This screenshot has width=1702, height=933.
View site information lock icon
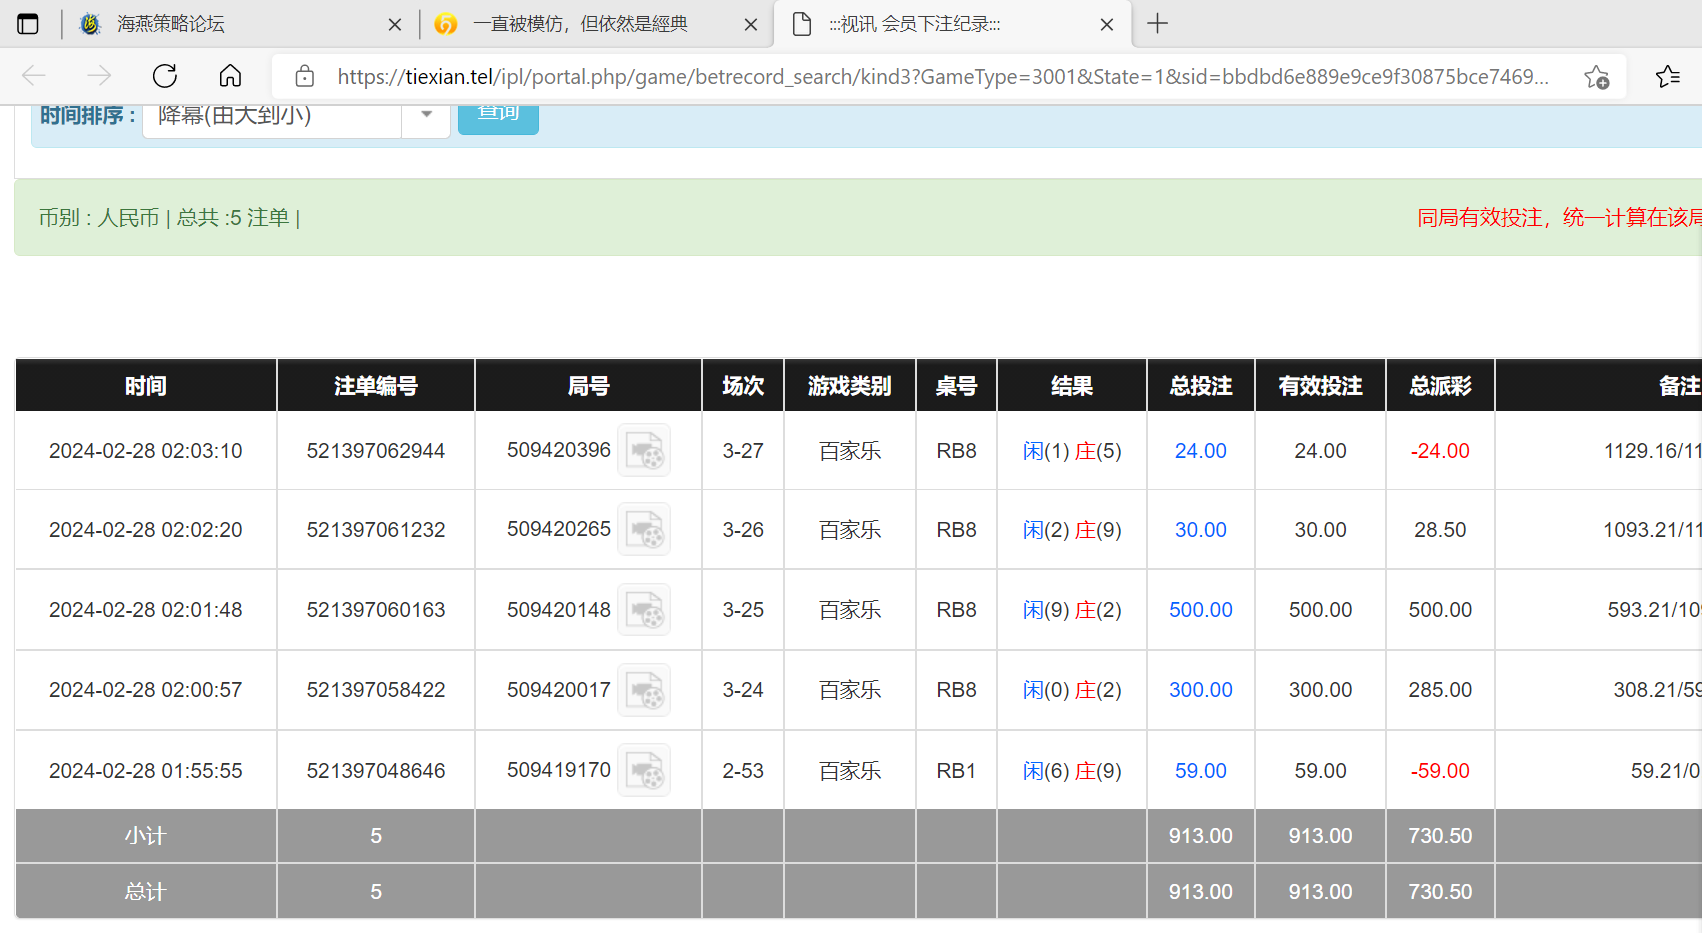(305, 77)
